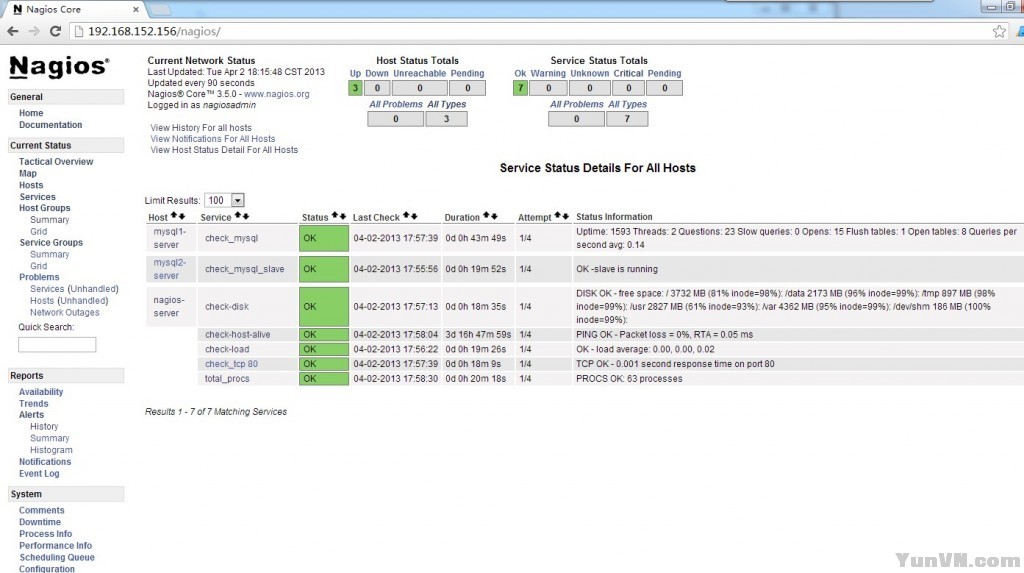1024x573 pixels.
Task: Sort Host column ascending with up arrow
Action: pyautogui.click(x=174, y=216)
